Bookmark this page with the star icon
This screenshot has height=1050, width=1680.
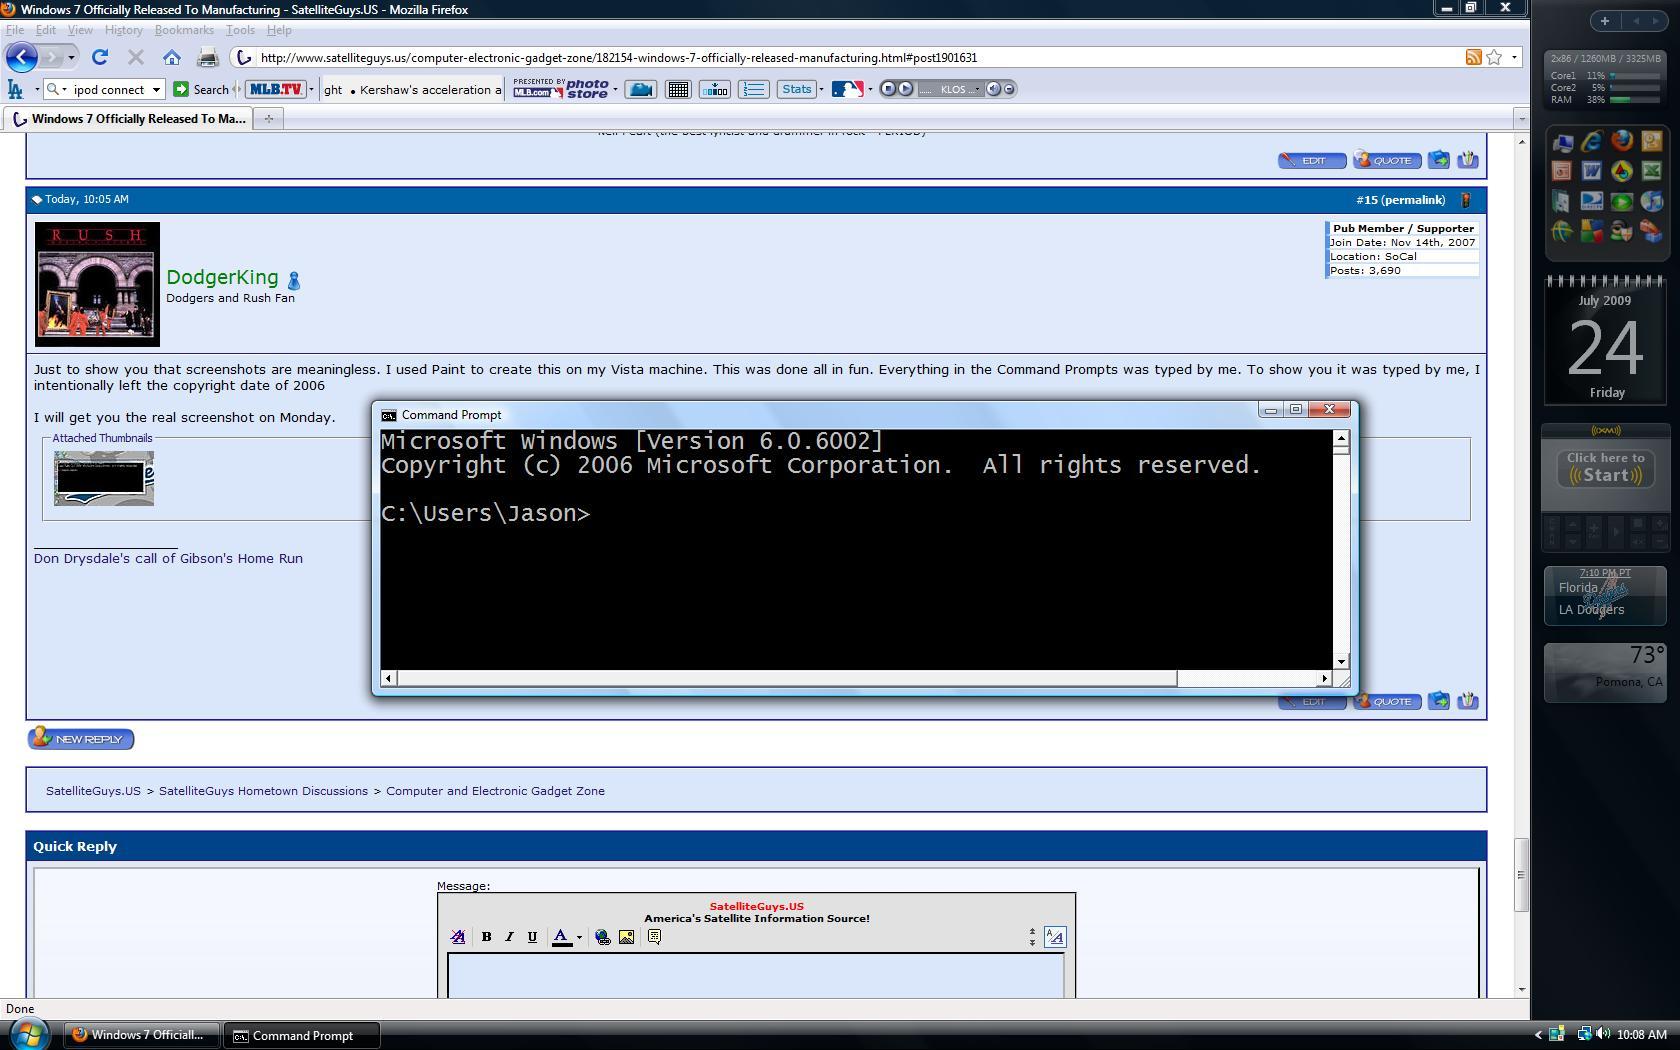click(1494, 57)
